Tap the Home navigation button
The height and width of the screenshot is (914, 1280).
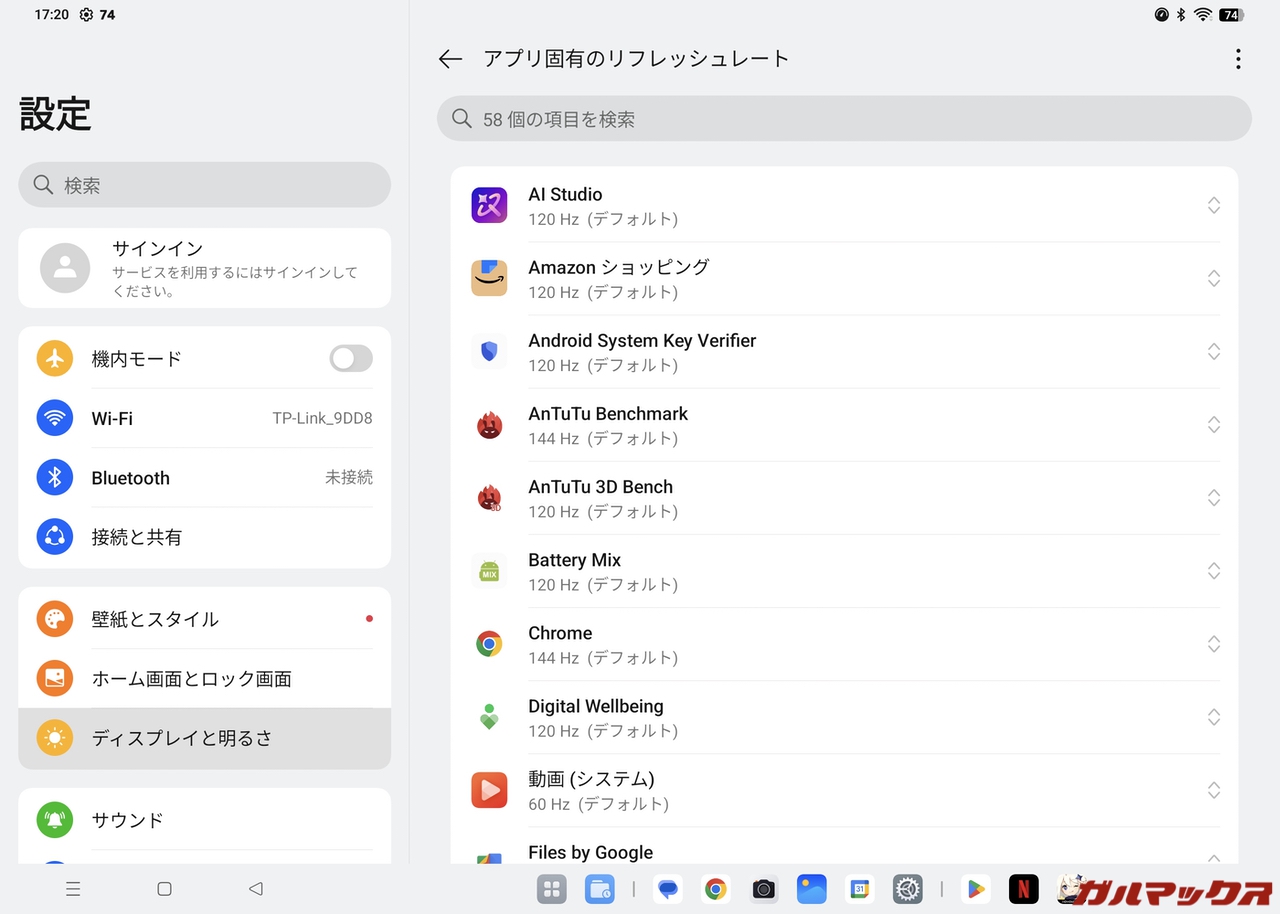click(165, 888)
